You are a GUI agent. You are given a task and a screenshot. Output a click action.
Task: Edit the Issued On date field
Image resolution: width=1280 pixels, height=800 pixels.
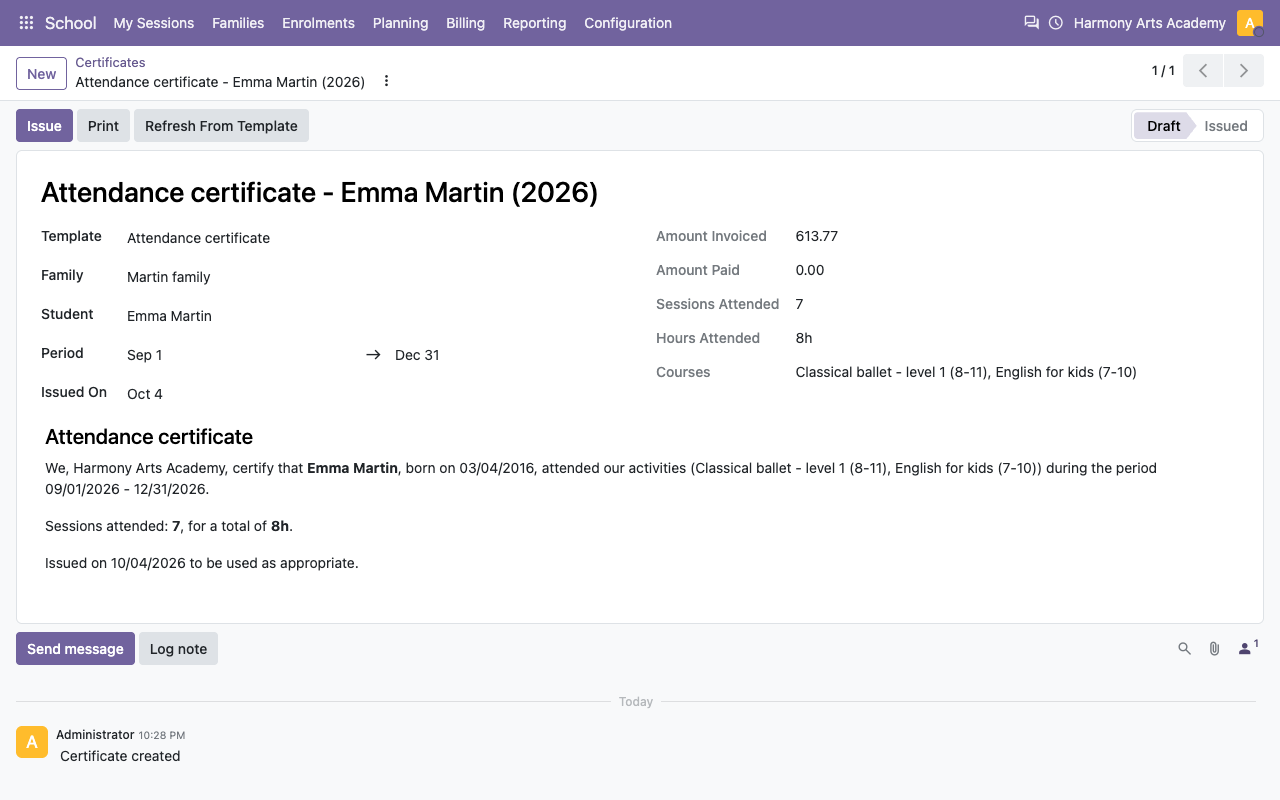pyautogui.click(x=375, y=394)
